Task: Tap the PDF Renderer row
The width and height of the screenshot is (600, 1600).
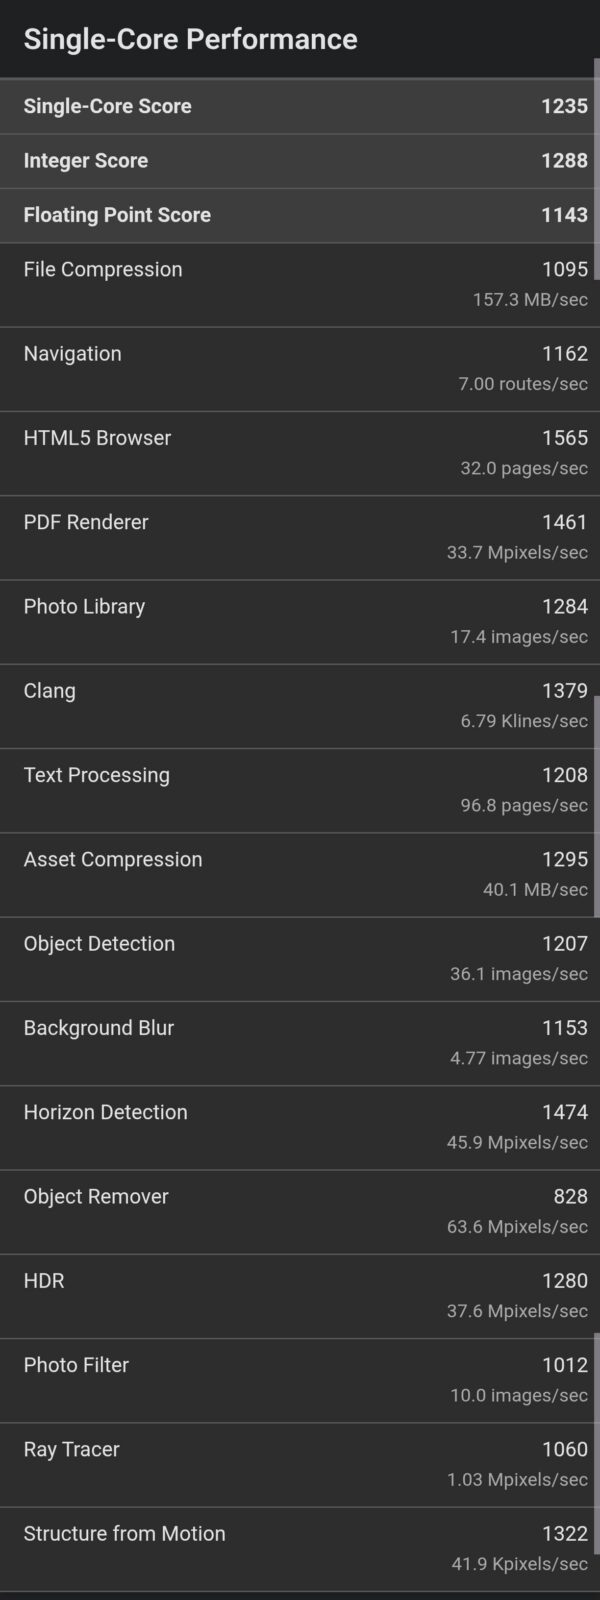Action: point(300,537)
